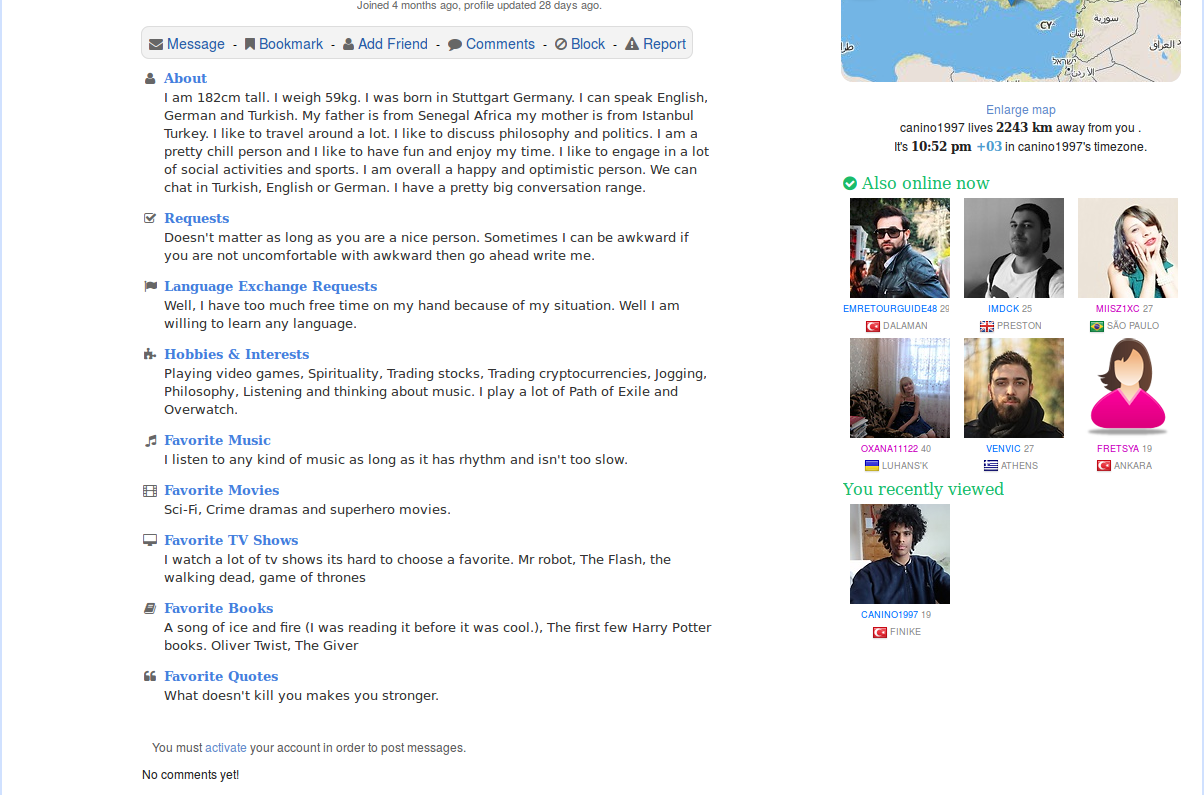Open MIISZ1XC's profile photo
Image resolution: width=1204 pixels, height=795 pixels.
point(1128,248)
